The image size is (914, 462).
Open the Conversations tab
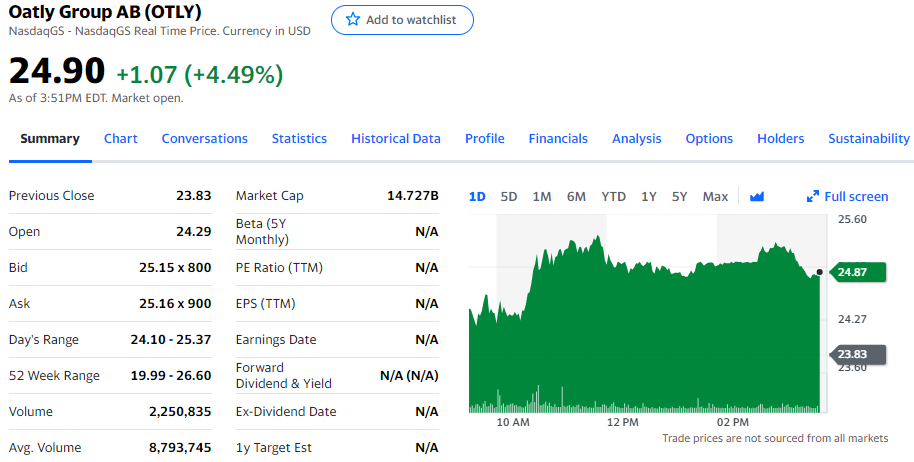(x=205, y=139)
